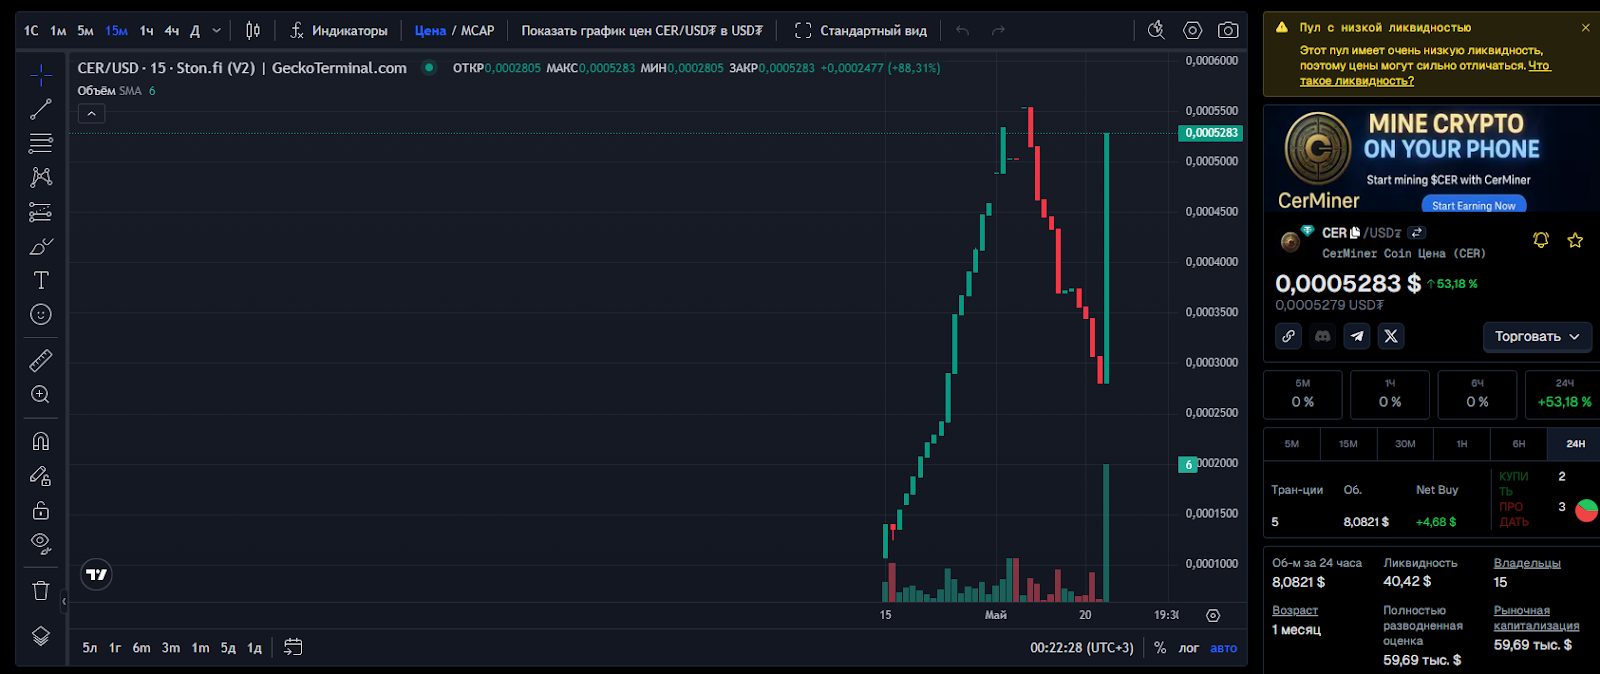Open the X (Twitter) link icon

1391,336
